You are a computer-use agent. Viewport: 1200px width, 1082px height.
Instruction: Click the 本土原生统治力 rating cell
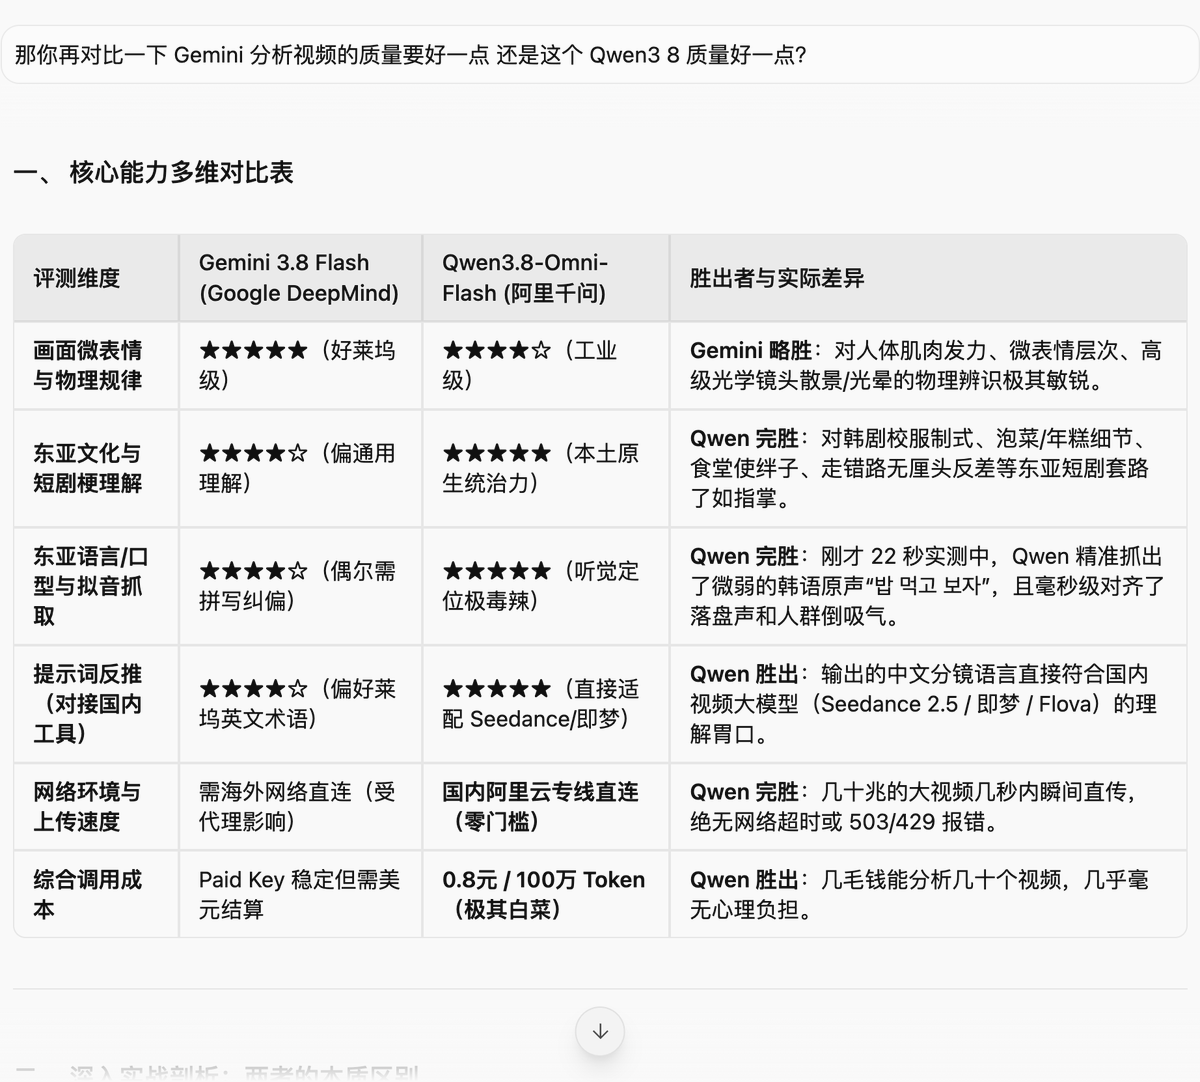click(545, 468)
